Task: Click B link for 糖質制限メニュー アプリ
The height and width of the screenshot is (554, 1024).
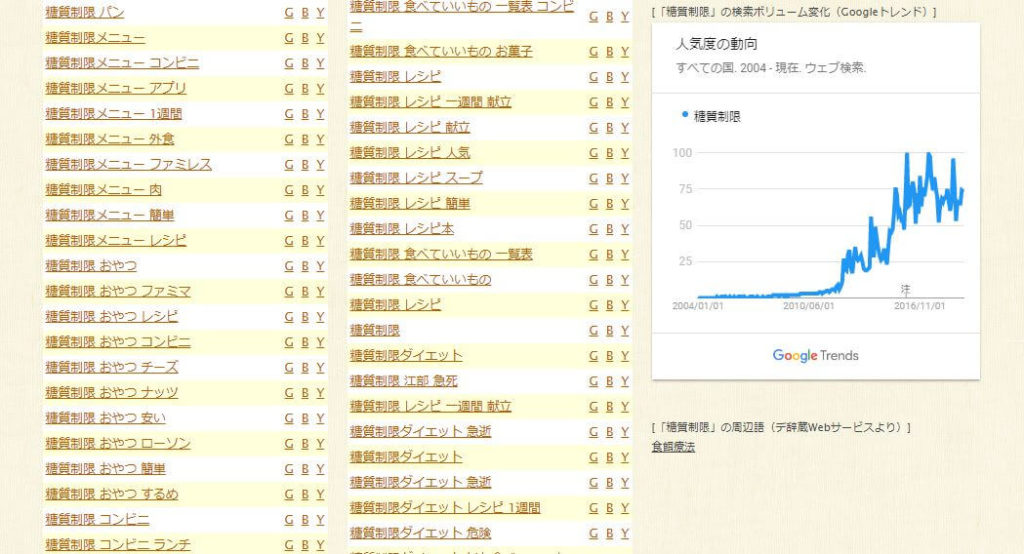Action: 305,89
